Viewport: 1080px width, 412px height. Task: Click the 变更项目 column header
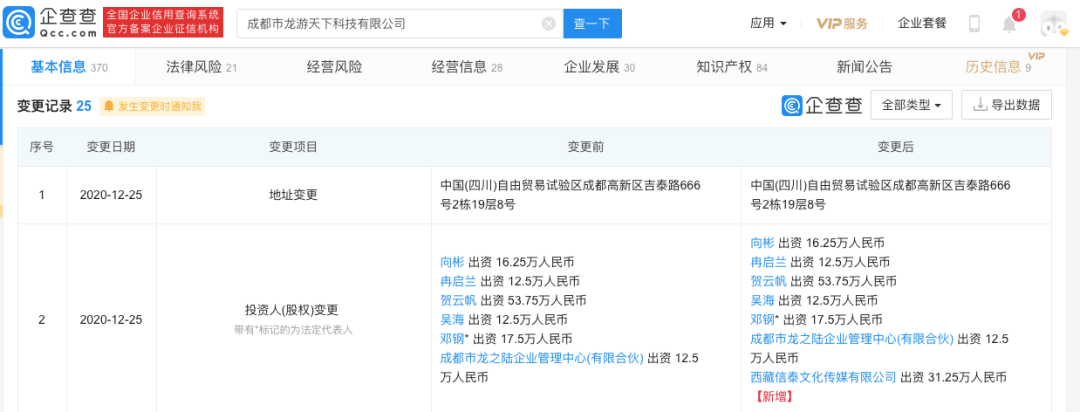click(x=293, y=147)
